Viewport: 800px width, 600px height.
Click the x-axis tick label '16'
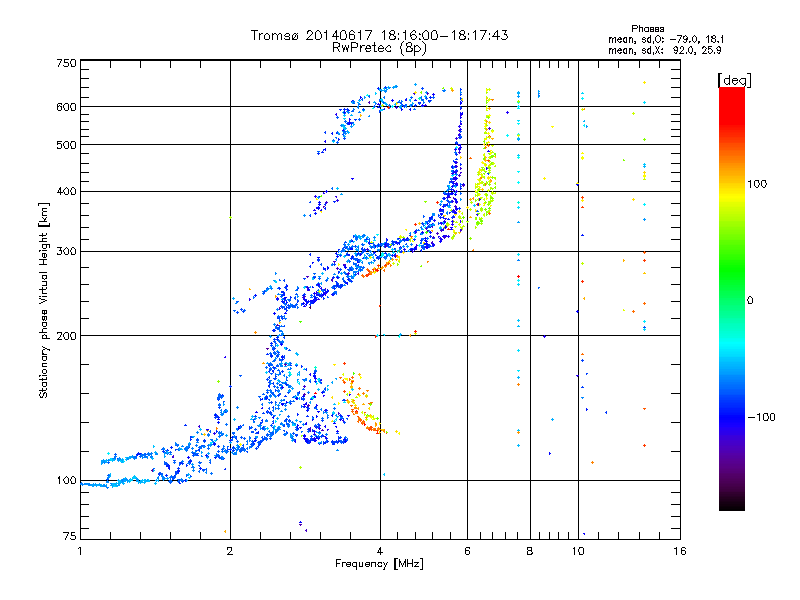680,551
